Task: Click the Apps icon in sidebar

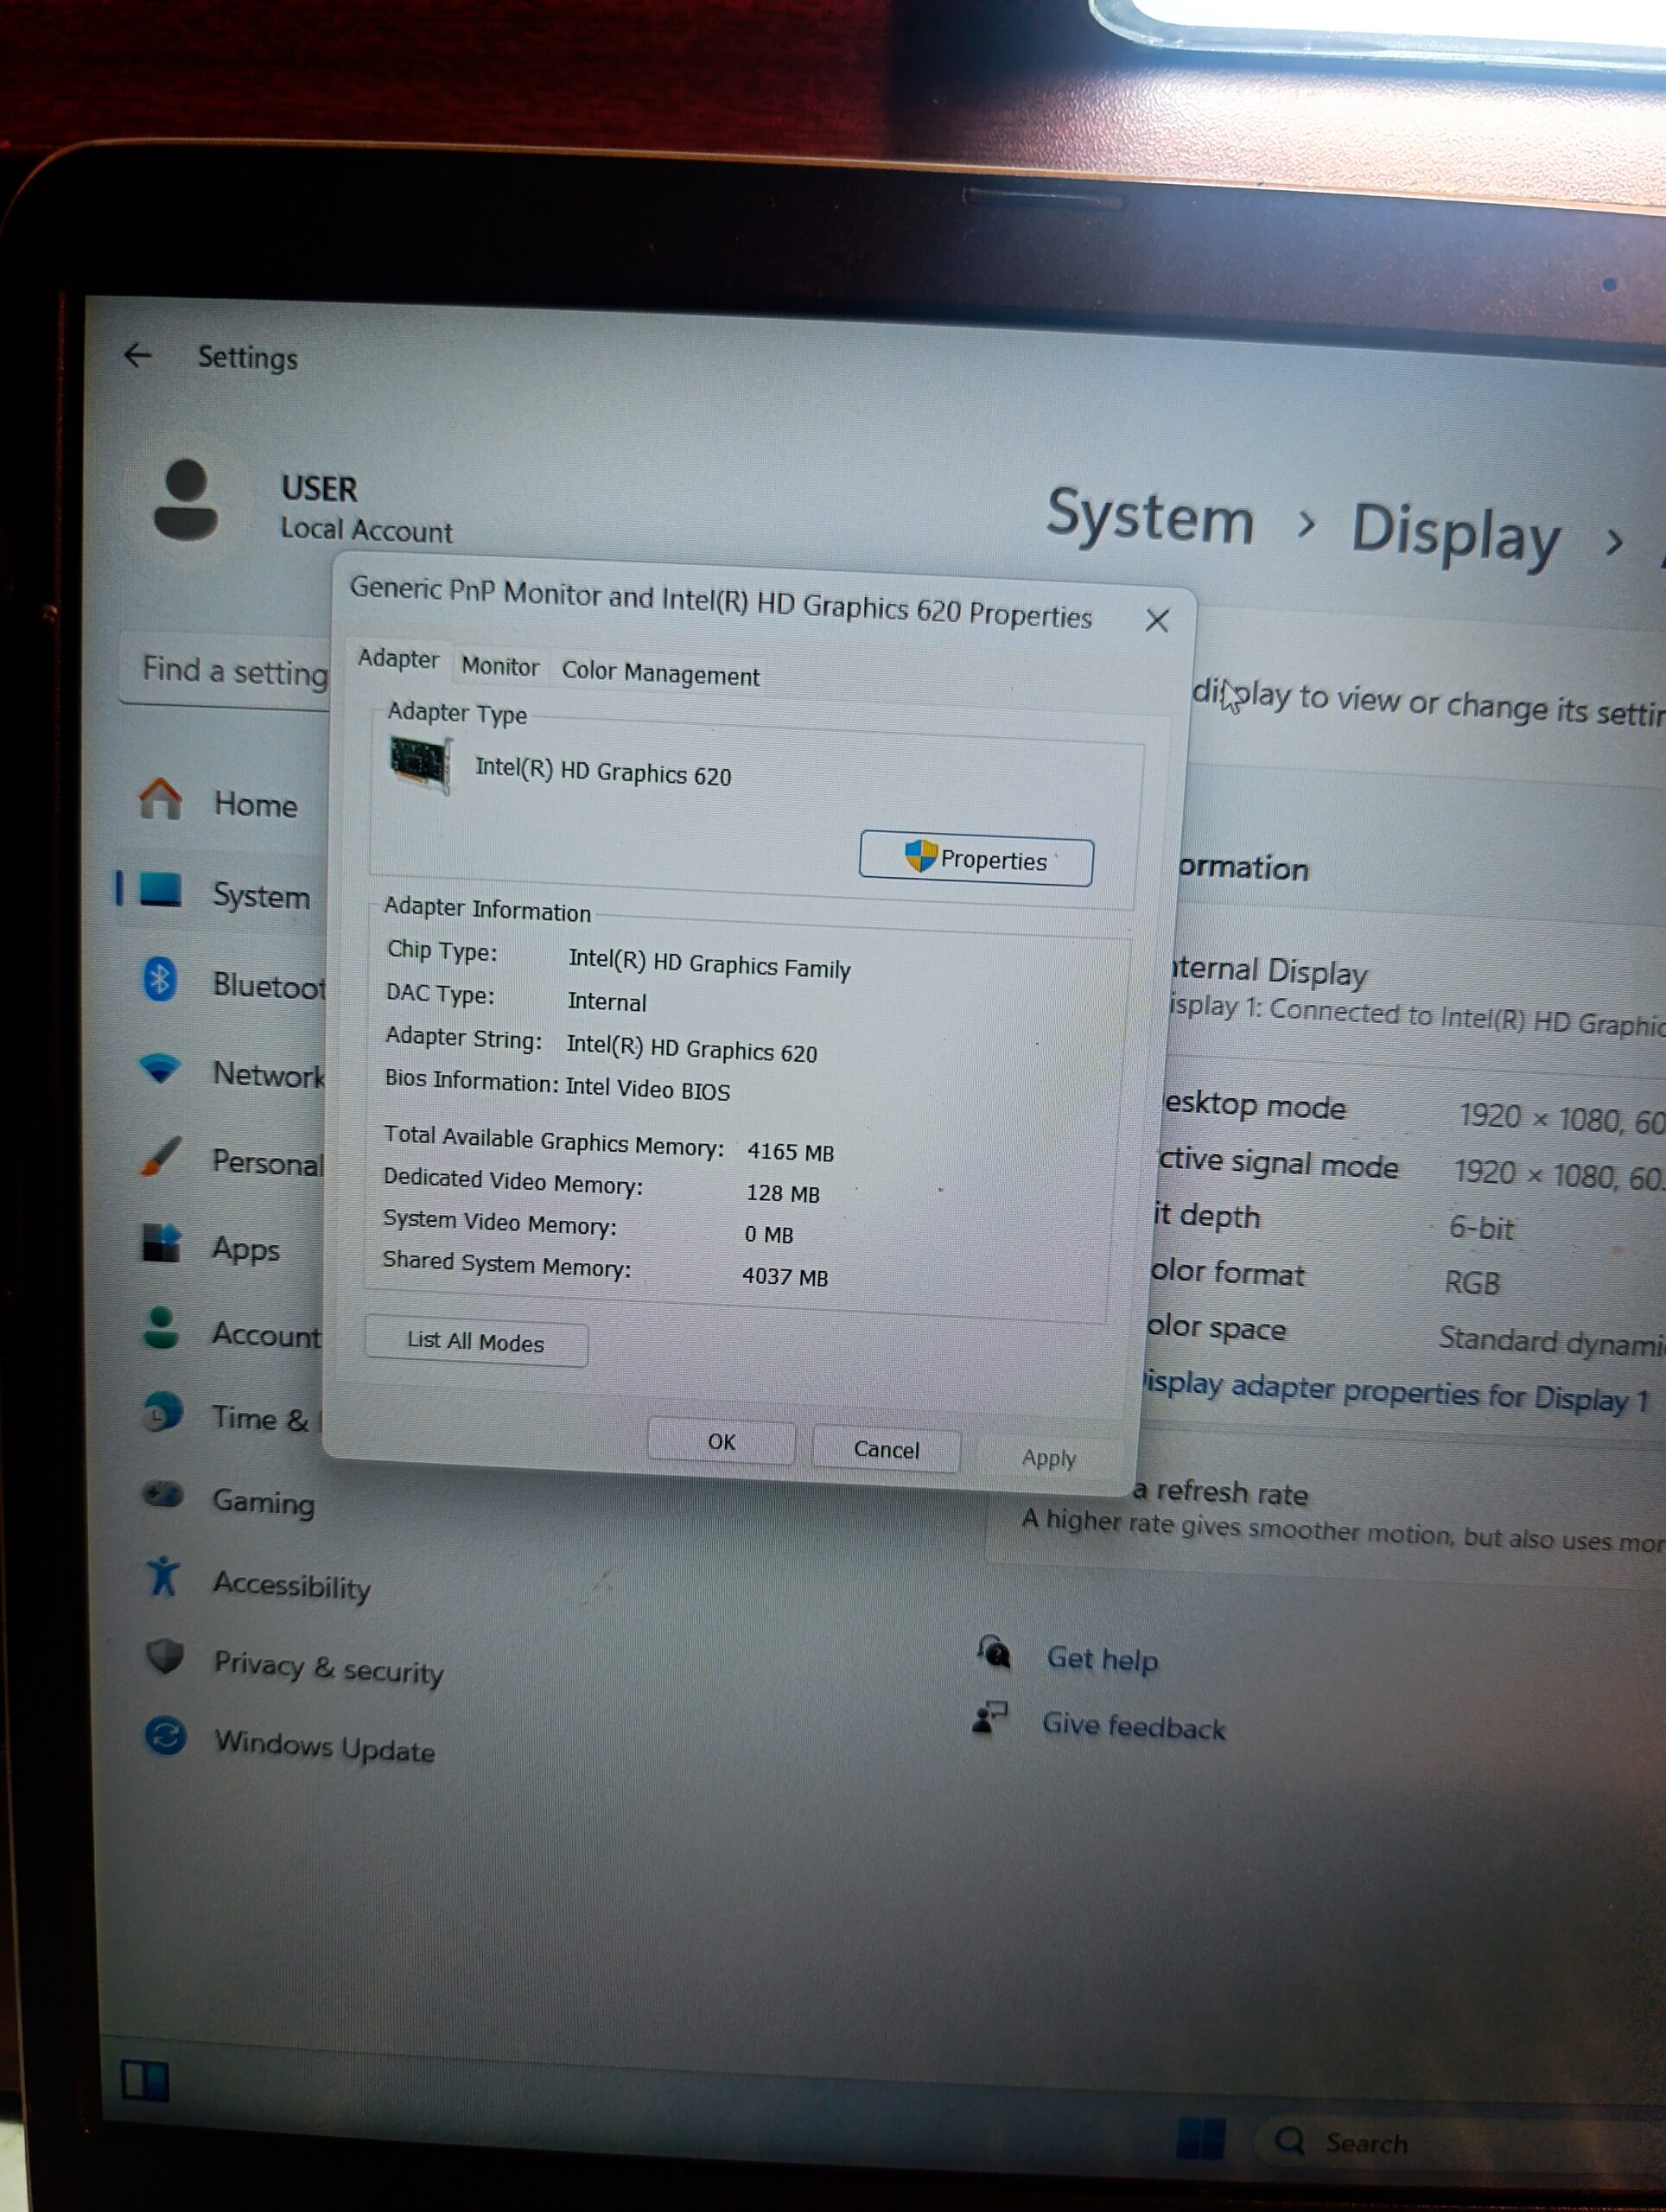Action: pyautogui.click(x=160, y=1243)
